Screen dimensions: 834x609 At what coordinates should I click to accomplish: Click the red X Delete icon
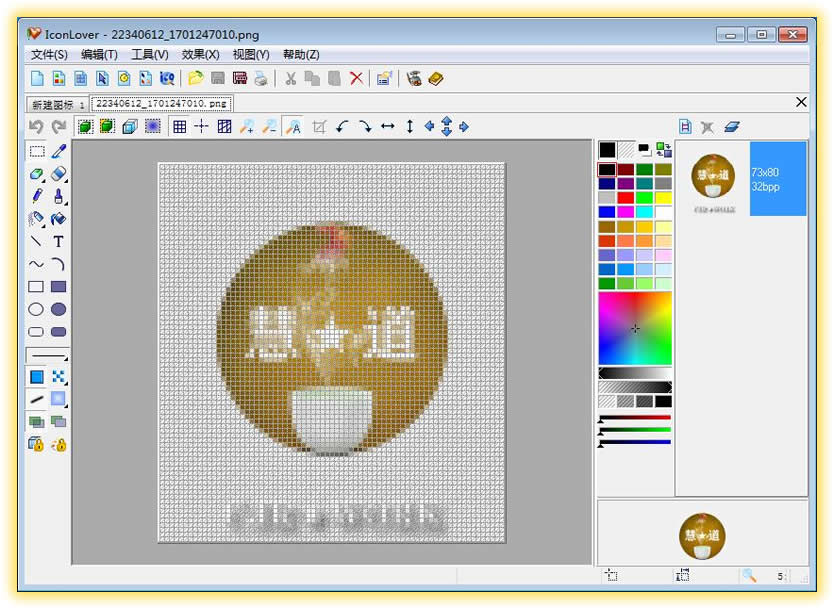click(x=356, y=78)
